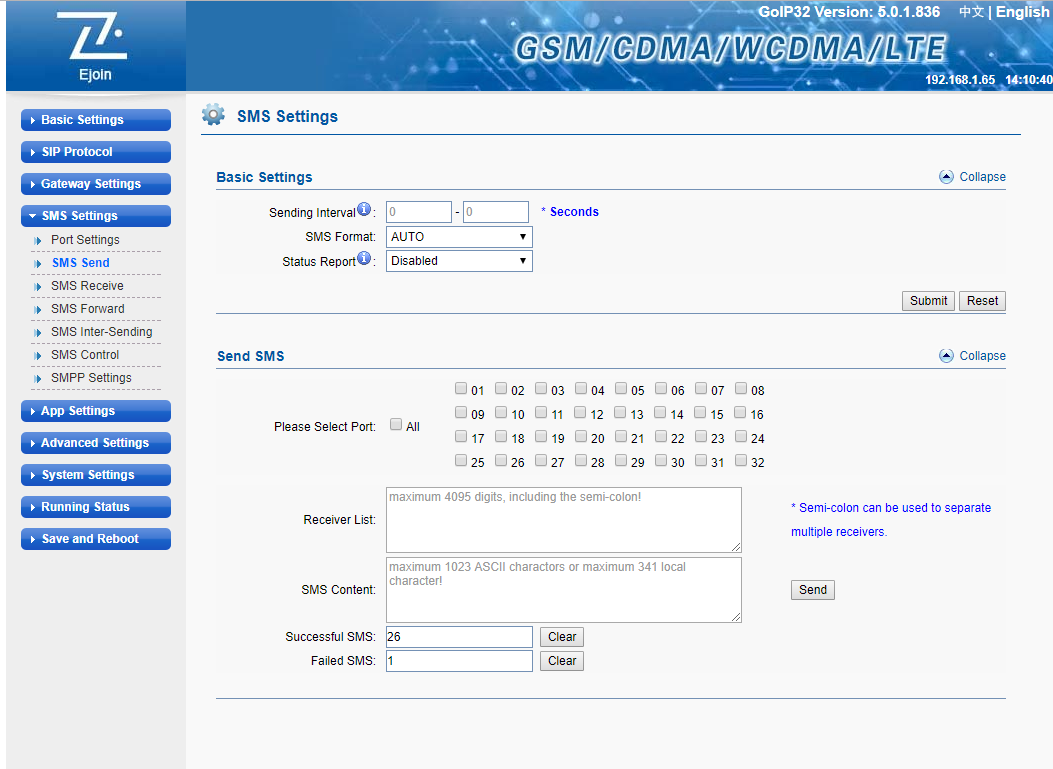Open the SMS Format dropdown
Image resolution: width=1053 pixels, height=769 pixels.
pyautogui.click(x=459, y=237)
